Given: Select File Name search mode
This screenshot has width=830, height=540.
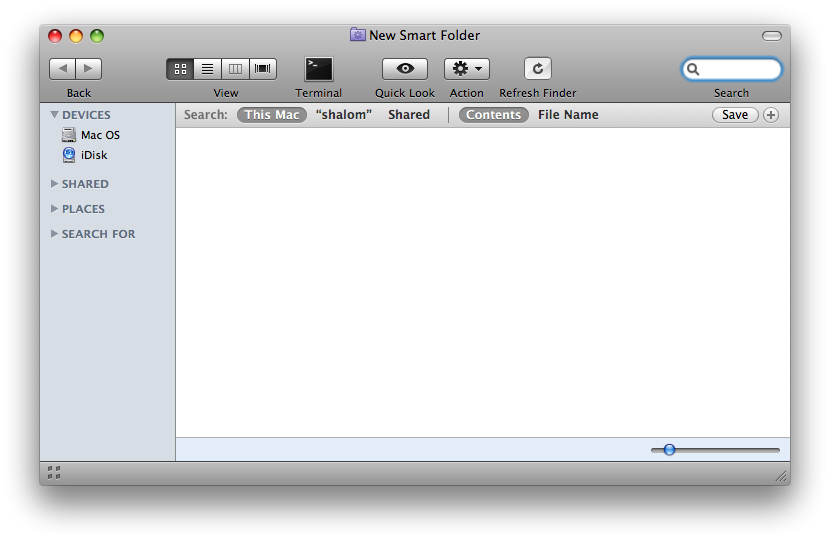Looking at the screenshot, I should click(x=568, y=115).
